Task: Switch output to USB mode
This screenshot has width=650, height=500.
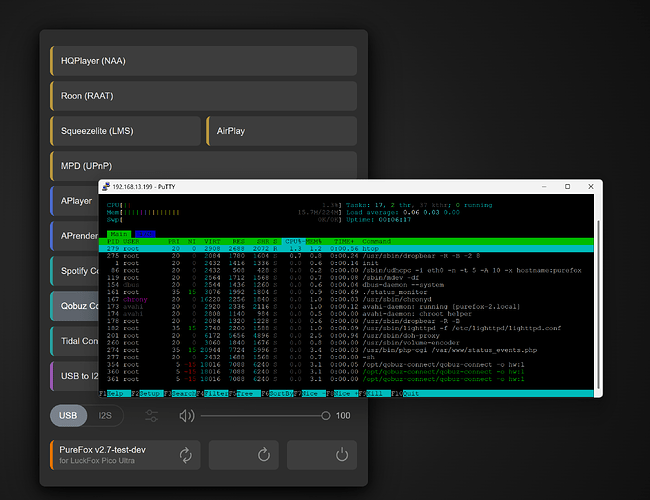Action: (x=68, y=415)
